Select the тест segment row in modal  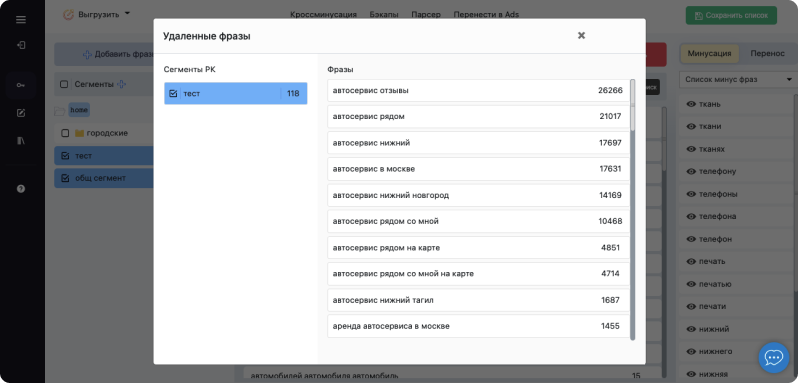pos(236,94)
